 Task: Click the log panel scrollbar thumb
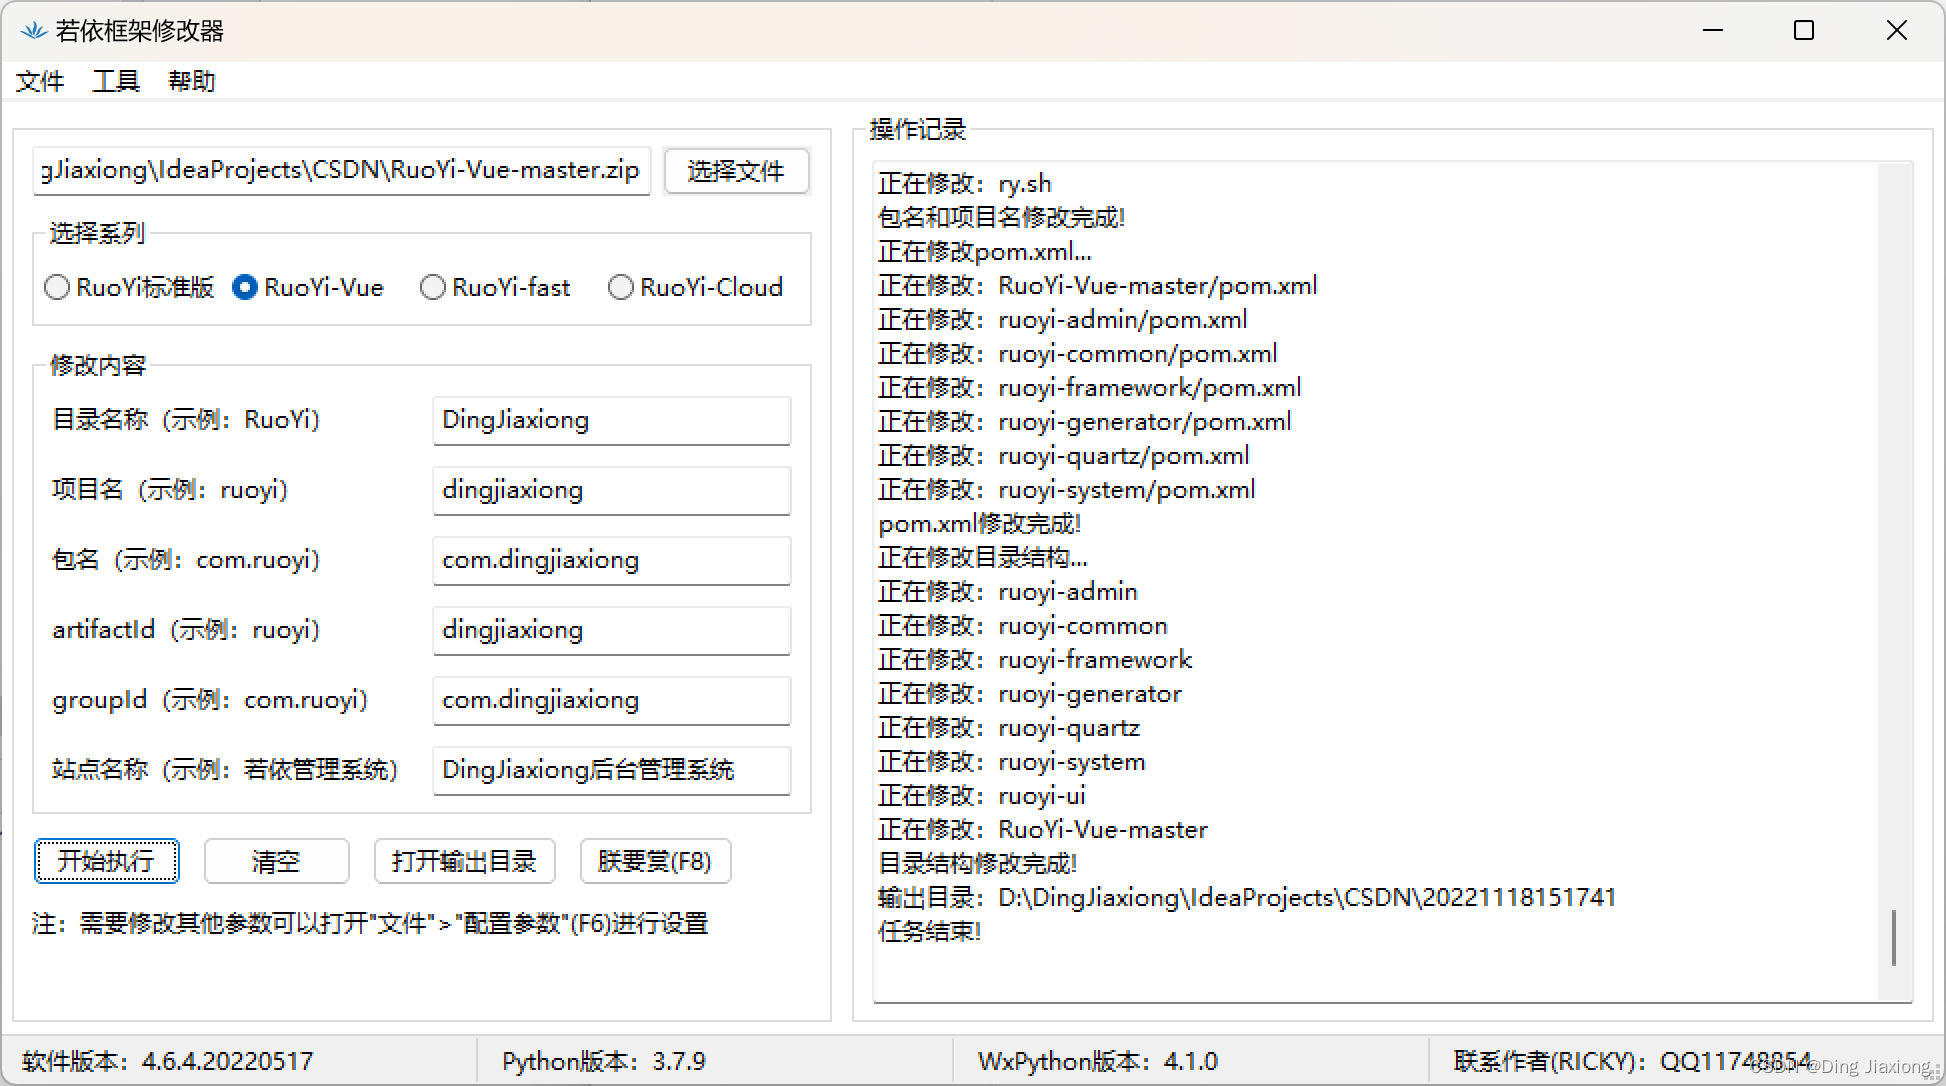pyautogui.click(x=1894, y=938)
